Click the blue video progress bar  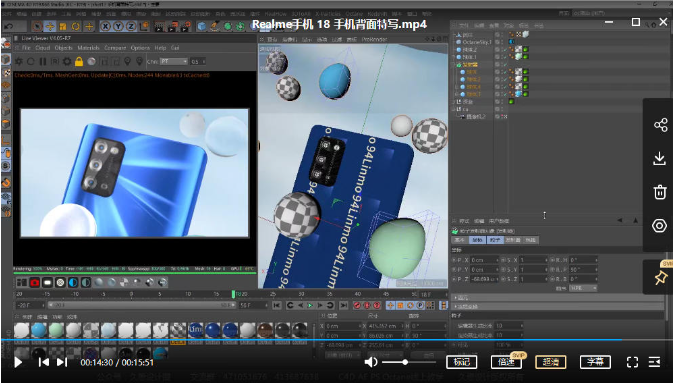pos(311,340)
